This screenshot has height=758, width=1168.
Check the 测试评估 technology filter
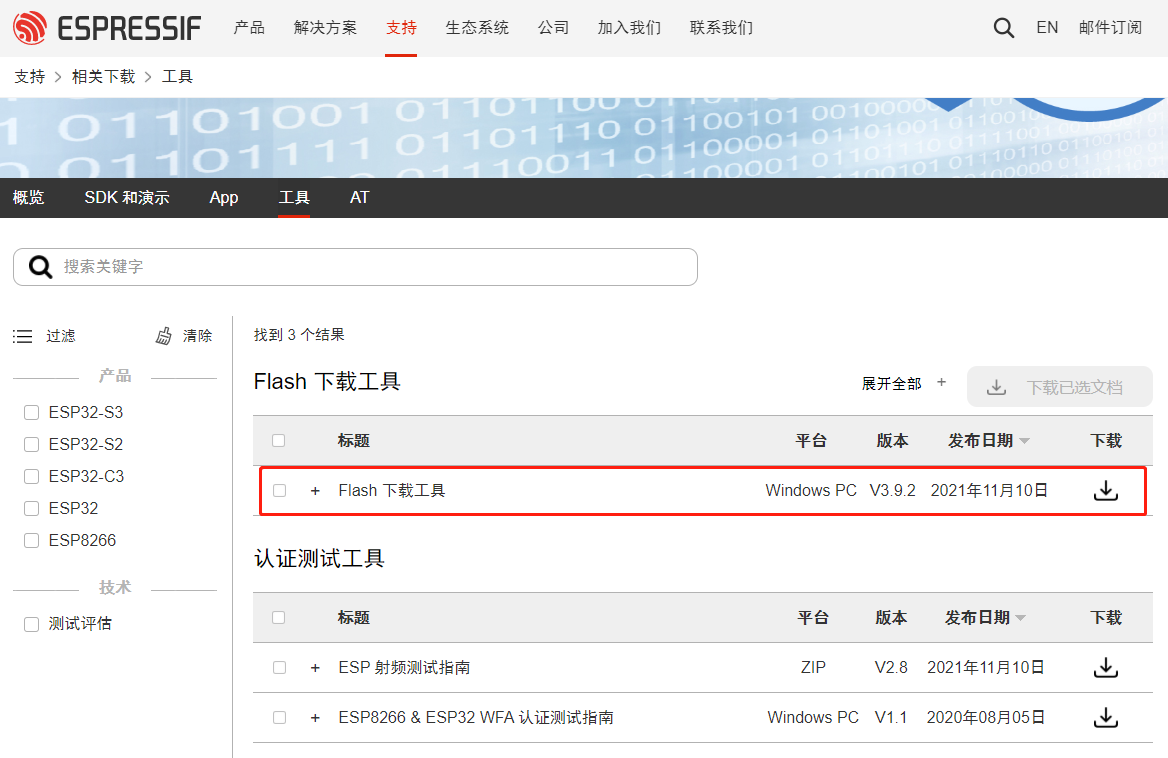pyautogui.click(x=31, y=623)
